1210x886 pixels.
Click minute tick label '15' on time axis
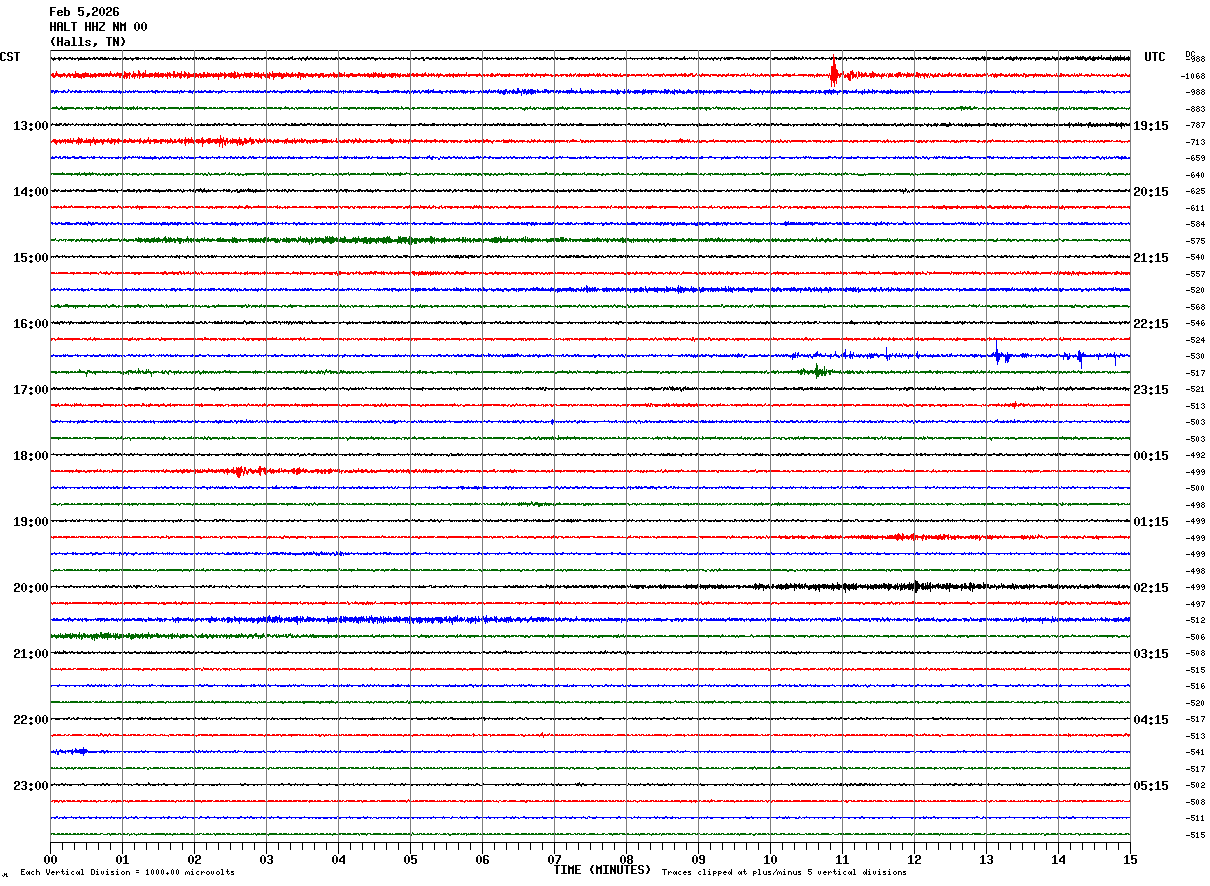[1130, 859]
